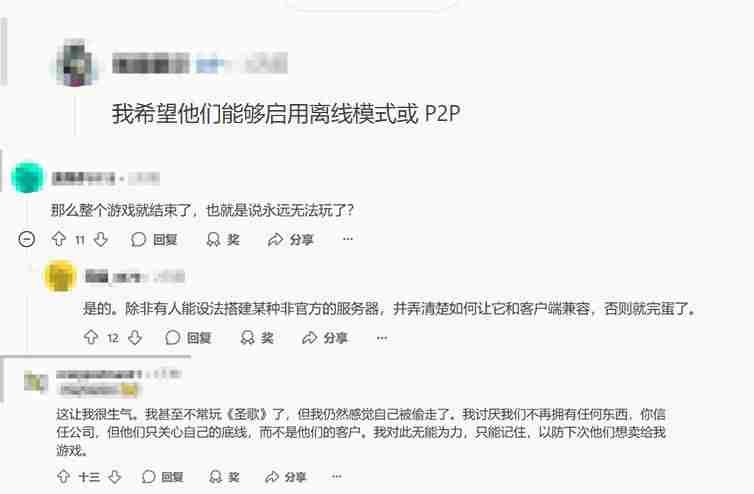The width and height of the screenshot is (754, 494).
Task: Reply to the 12-vote comment
Action: pyautogui.click(x=188, y=338)
